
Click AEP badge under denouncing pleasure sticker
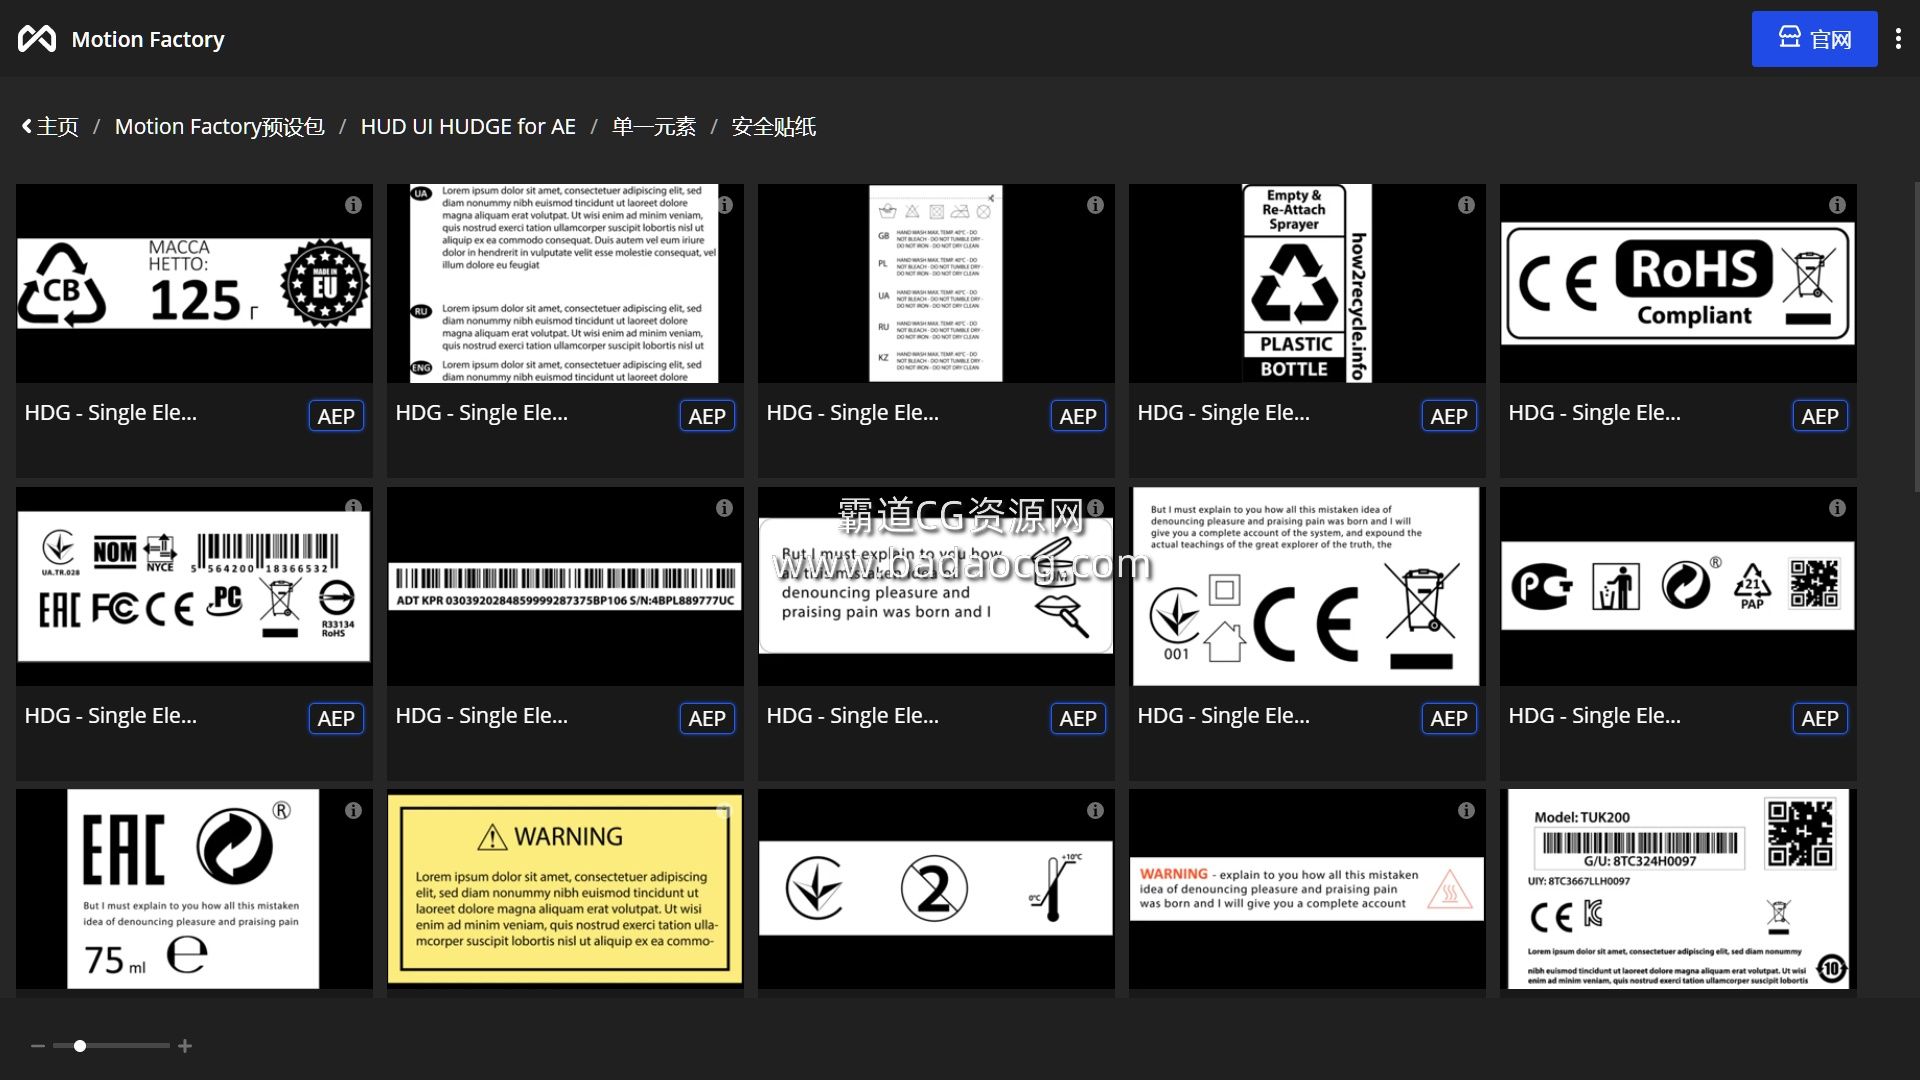pos(1078,718)
